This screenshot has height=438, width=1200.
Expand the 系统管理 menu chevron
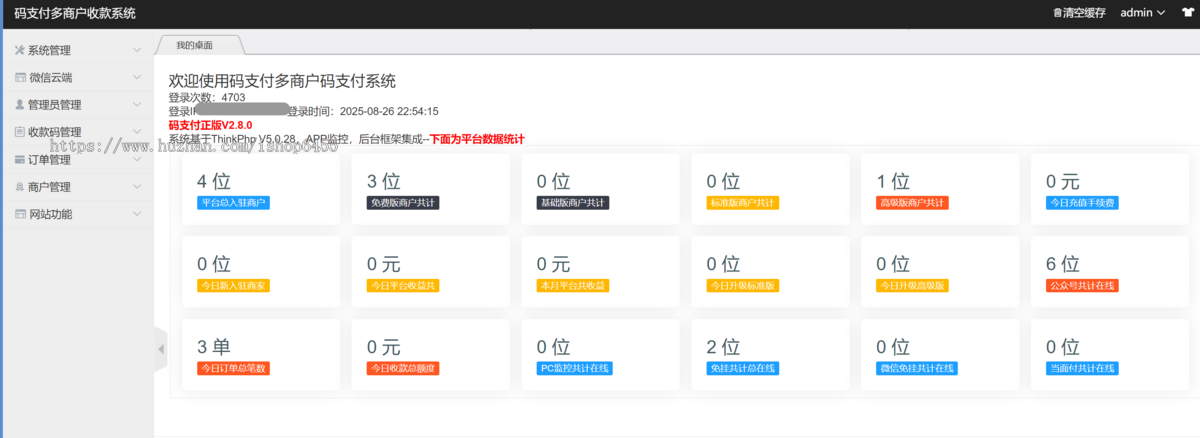click(x=137, y=50)
